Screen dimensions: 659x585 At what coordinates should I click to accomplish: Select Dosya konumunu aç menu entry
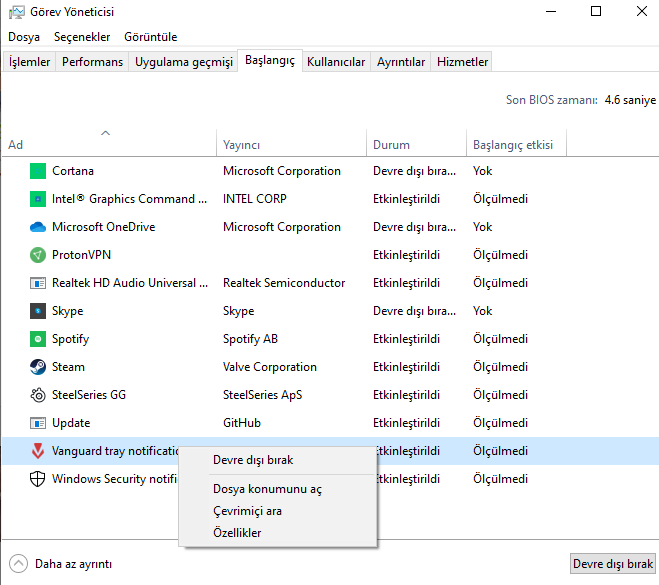[267, 489]
